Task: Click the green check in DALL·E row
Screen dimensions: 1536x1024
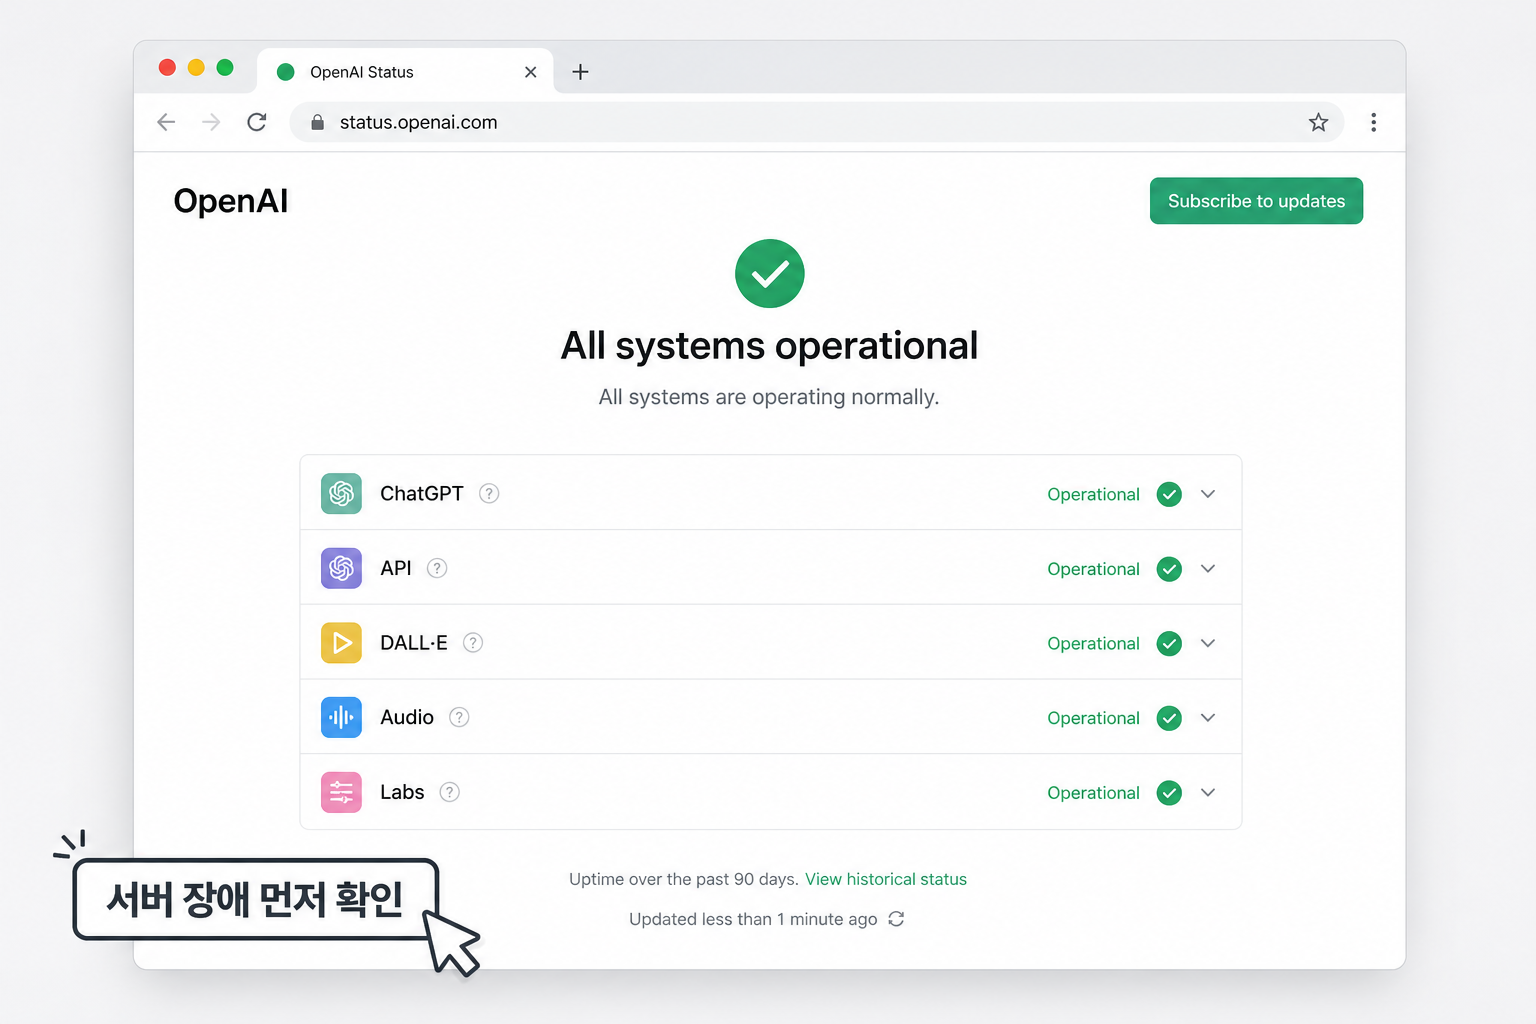Action: coord(1169,643)
